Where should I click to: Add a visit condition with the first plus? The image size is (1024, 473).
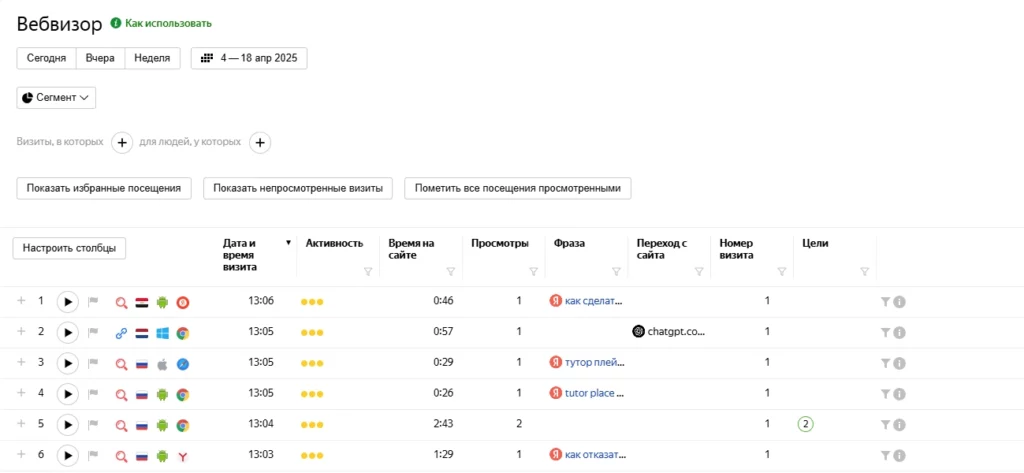122,142
